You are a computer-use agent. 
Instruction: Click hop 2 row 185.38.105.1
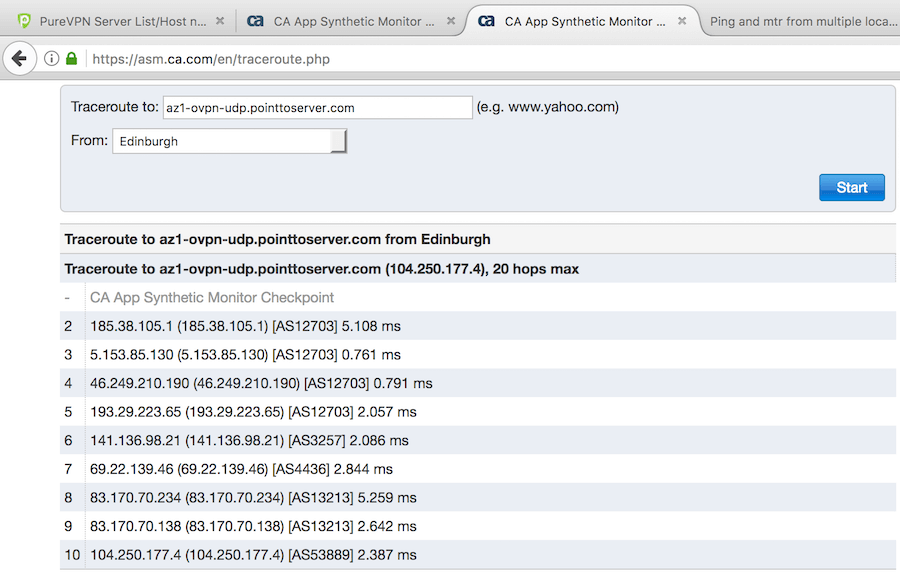478,326
